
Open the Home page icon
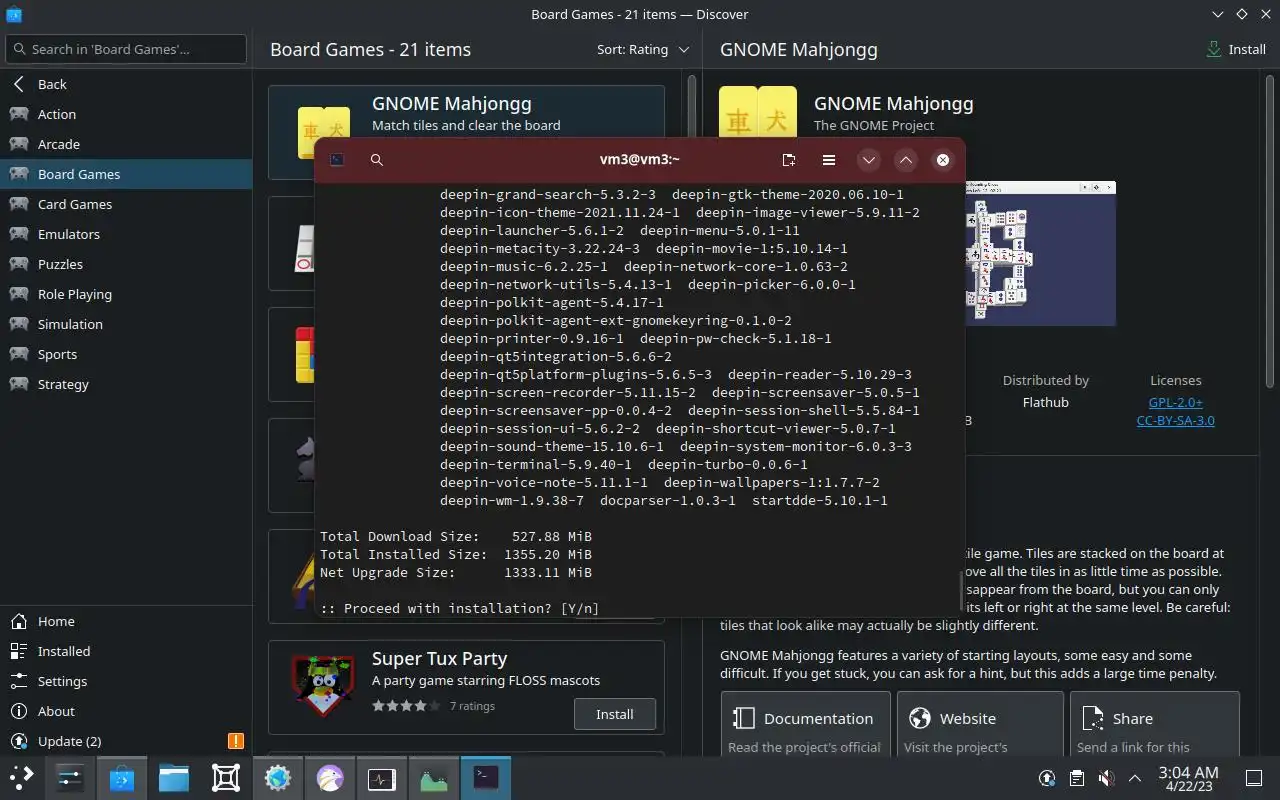19,621
